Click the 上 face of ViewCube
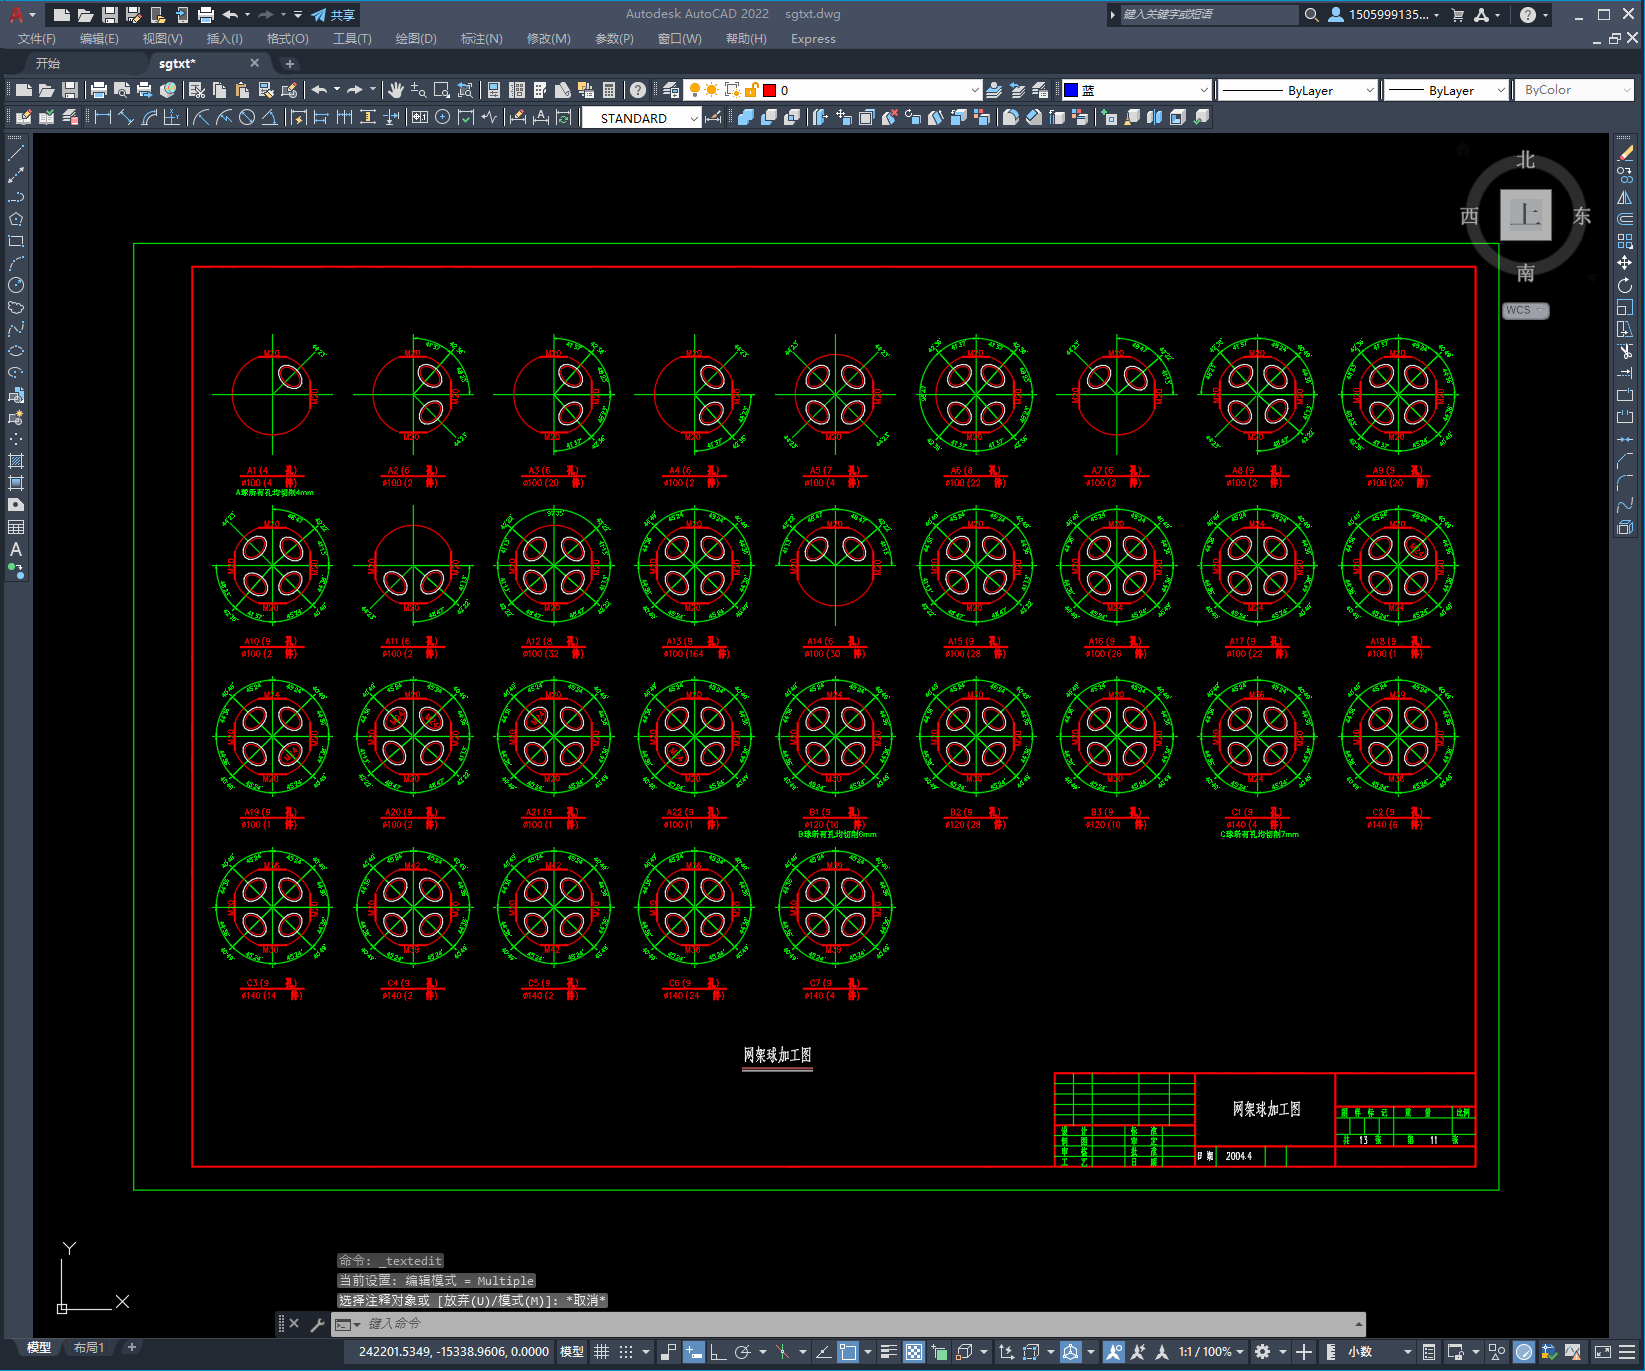The height and width of the screenshot is (1371, 1645). point(1526,215)
